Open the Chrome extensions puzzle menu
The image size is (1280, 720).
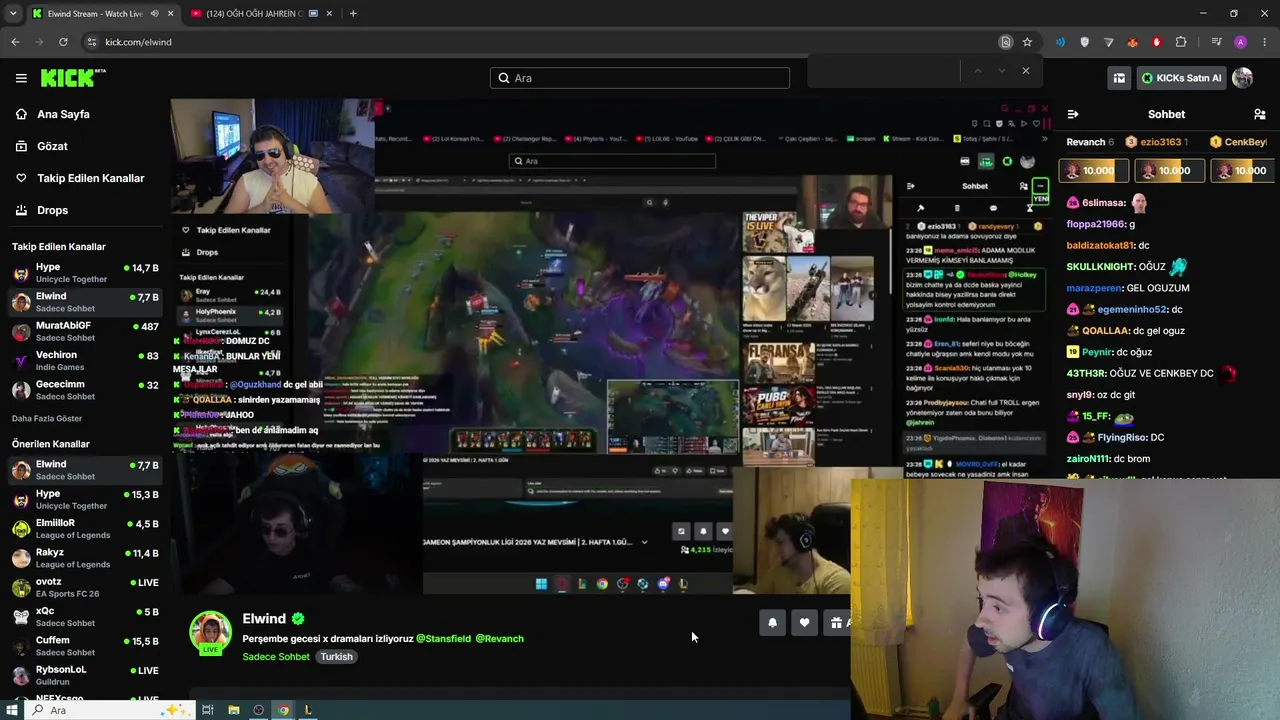[1181, 42]
